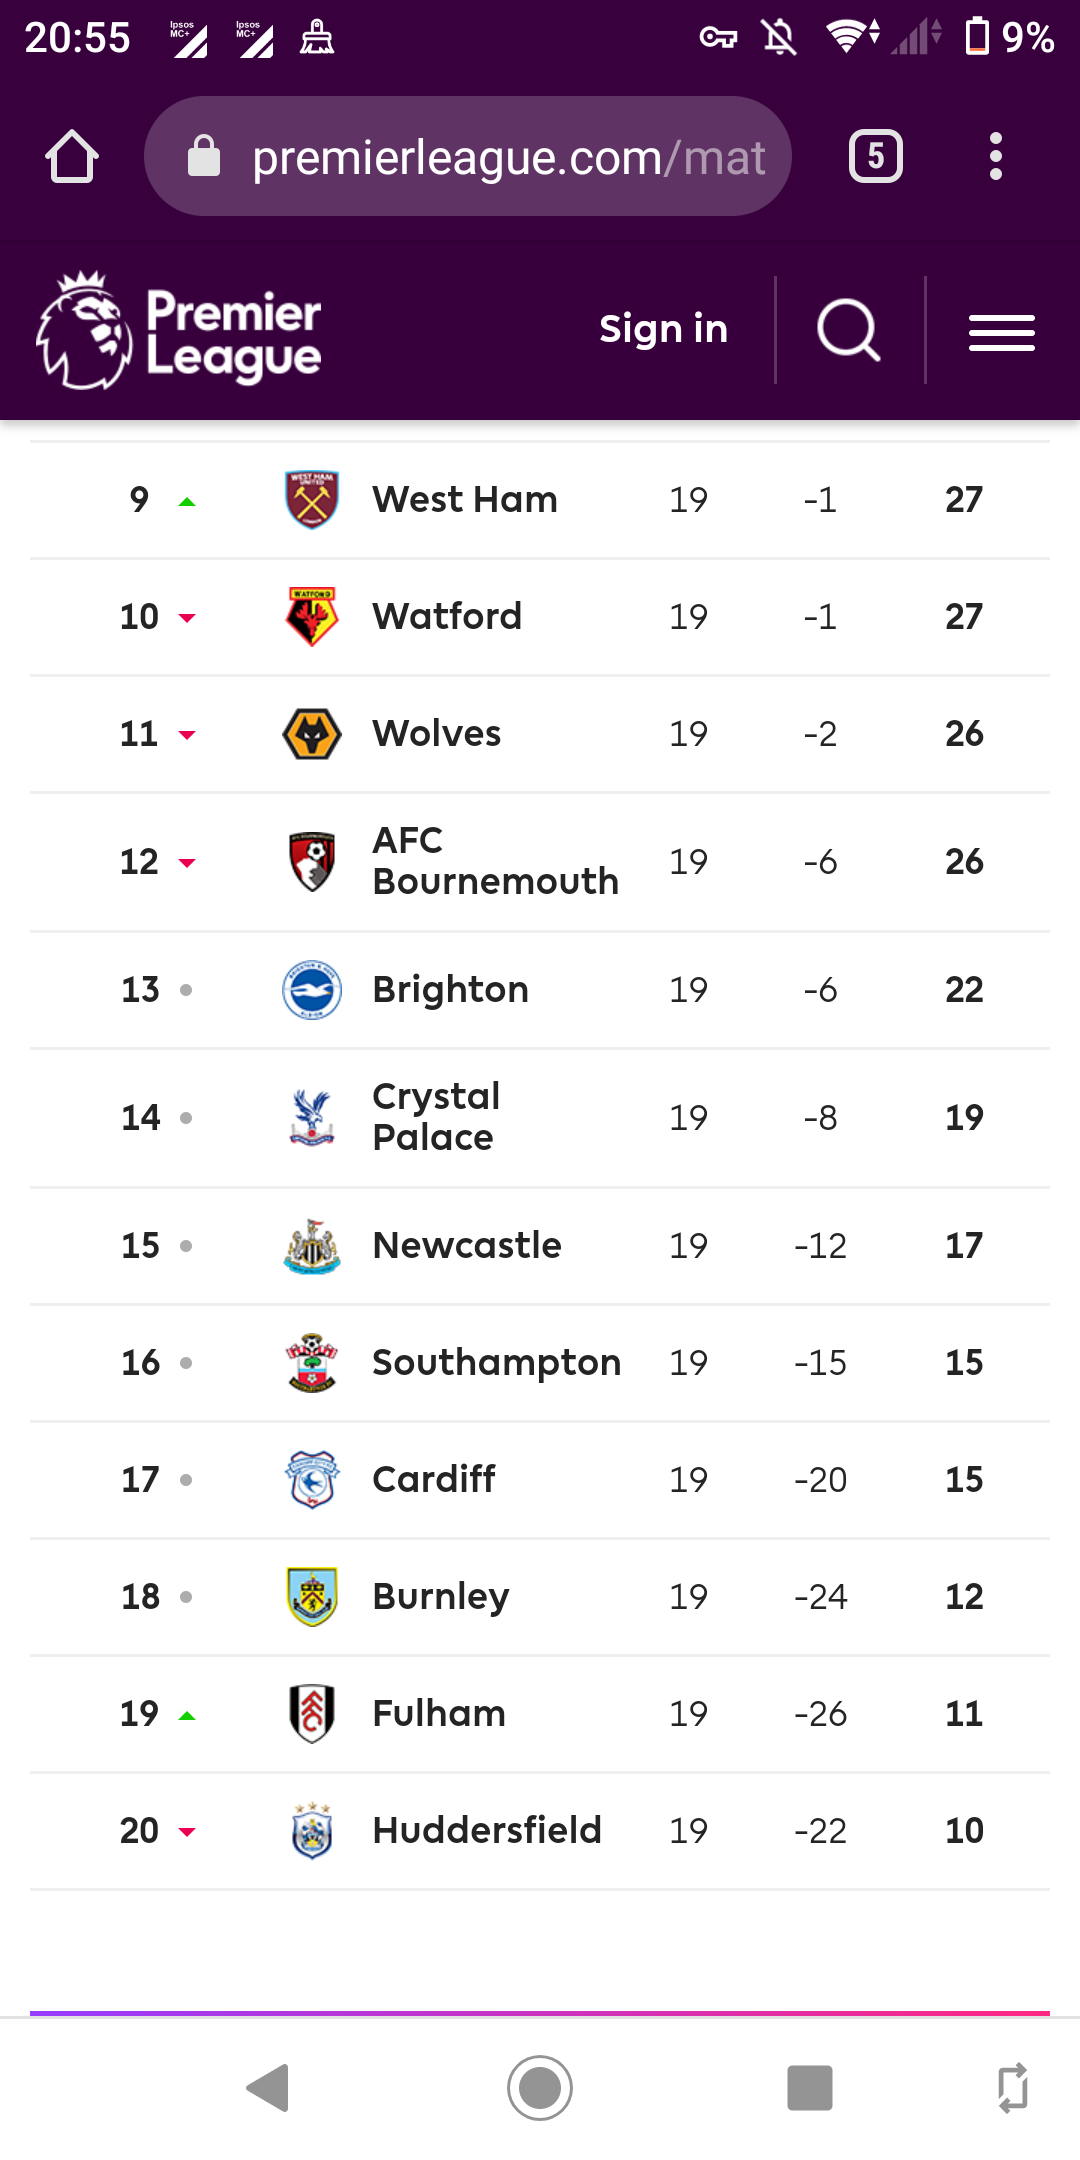Tap the West Ham club crest

coord(312,499)
